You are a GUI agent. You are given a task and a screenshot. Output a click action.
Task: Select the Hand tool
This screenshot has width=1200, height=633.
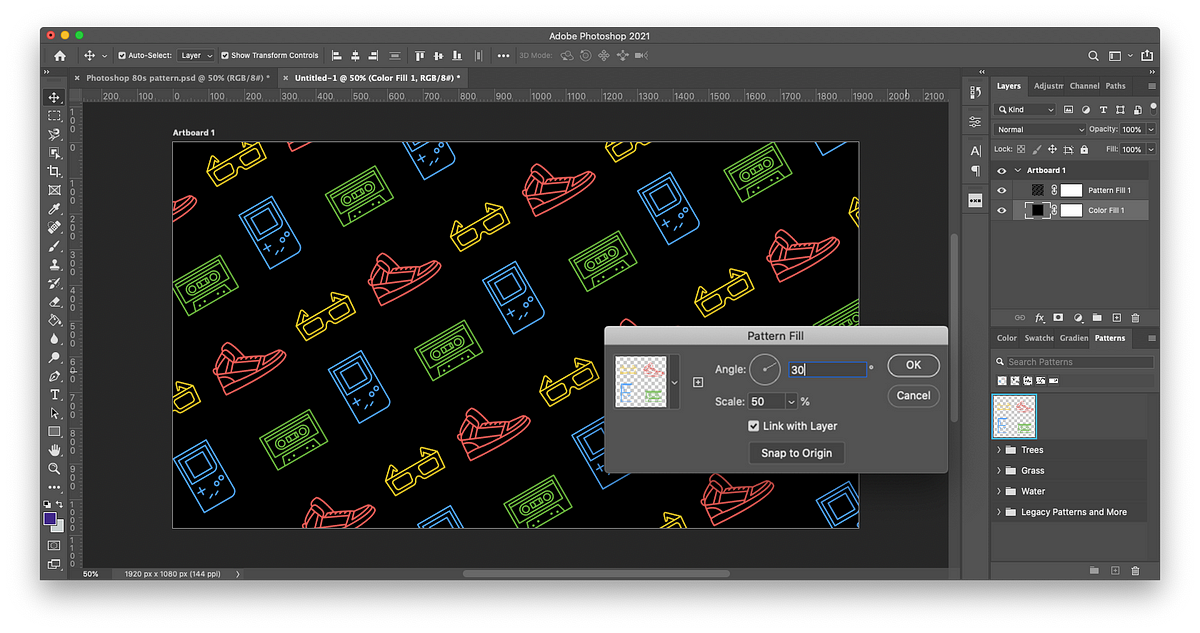[x=55, y=451]
